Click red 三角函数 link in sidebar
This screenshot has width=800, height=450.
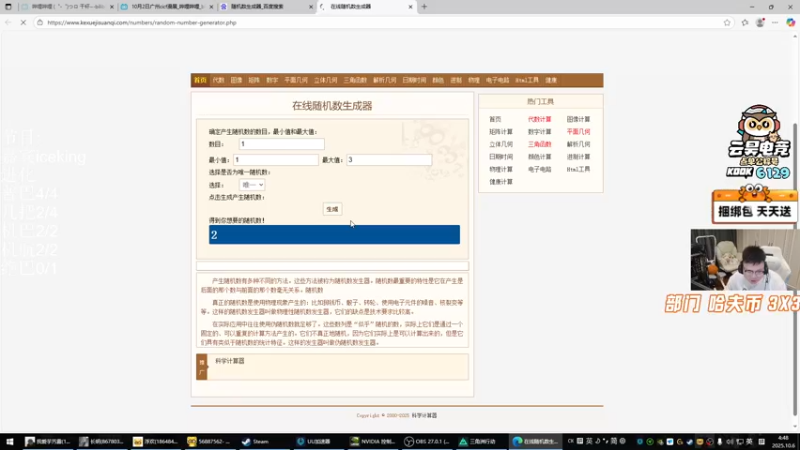pyautogui.click(x=539, y=144)
